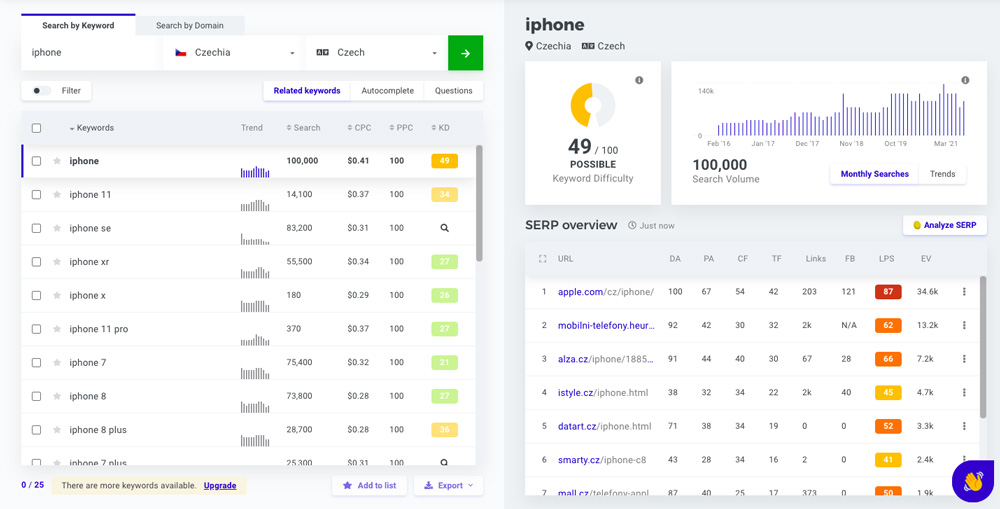Image resolution: width=1000 pixels, height=509 pixels.
Task: Show Trends chart
Action: point(943,174)
